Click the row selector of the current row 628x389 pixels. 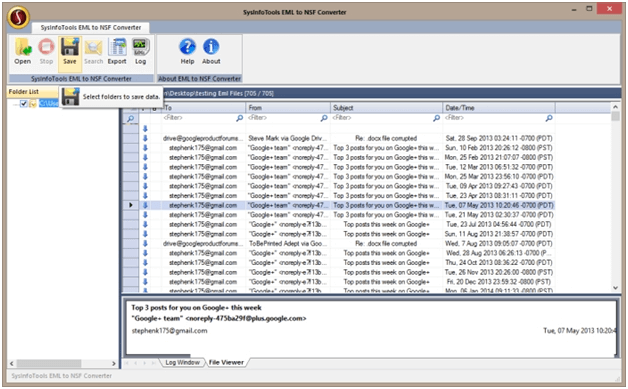131,205
